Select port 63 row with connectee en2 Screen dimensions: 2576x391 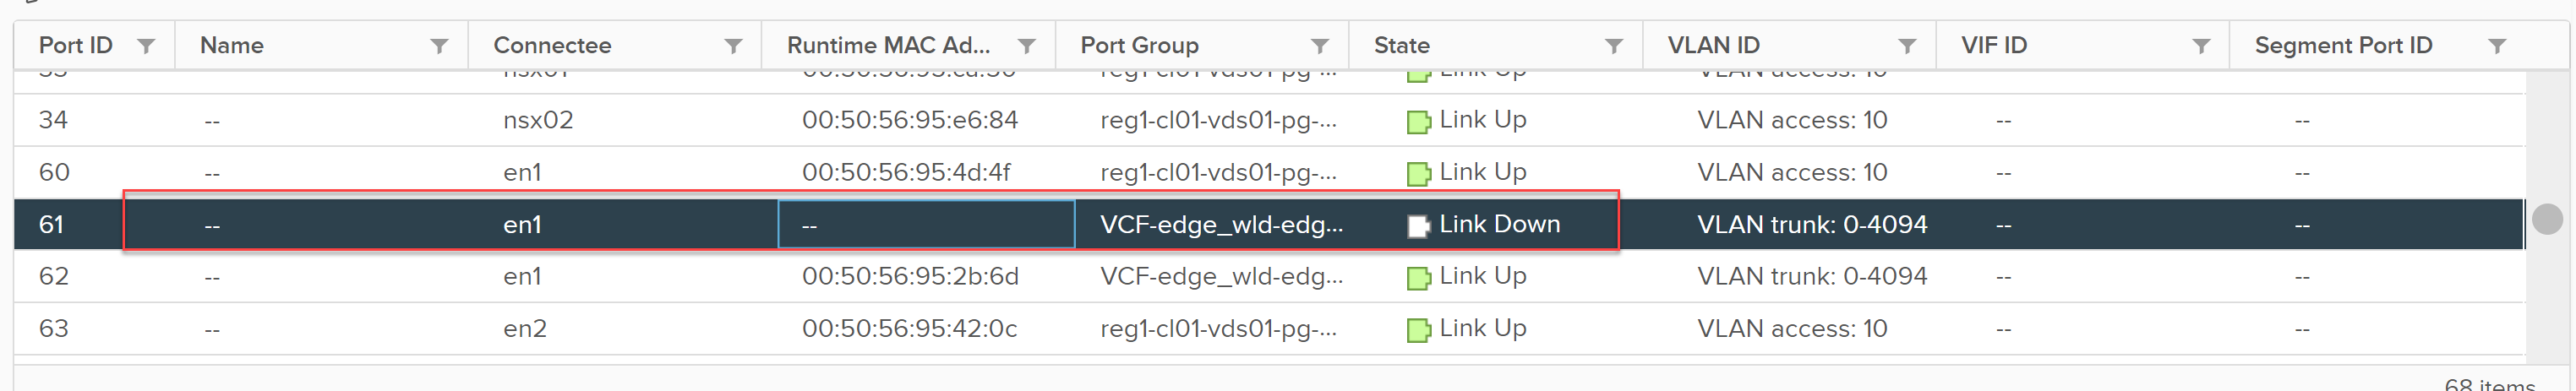1269,328
